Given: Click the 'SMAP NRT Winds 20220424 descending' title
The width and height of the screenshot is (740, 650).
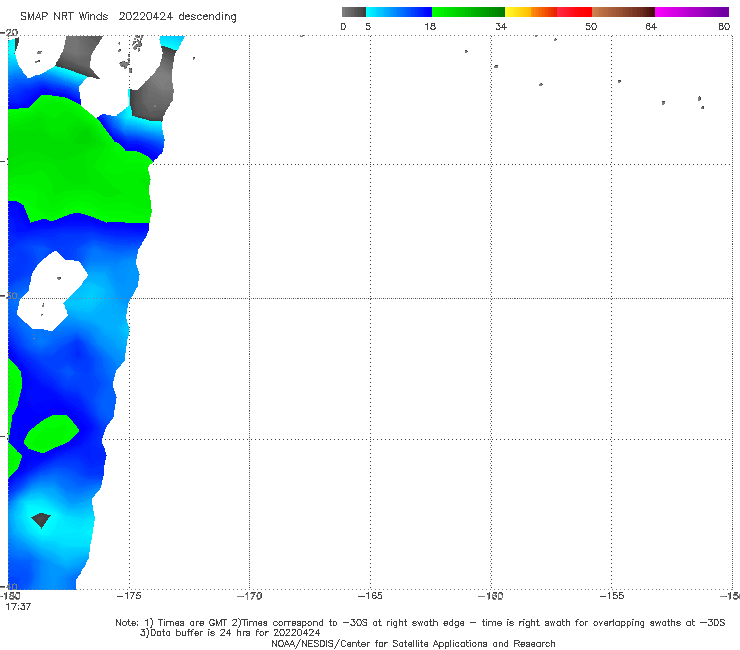Looking at the screenshot, I should pyautogui.click(x=128, y=17).
